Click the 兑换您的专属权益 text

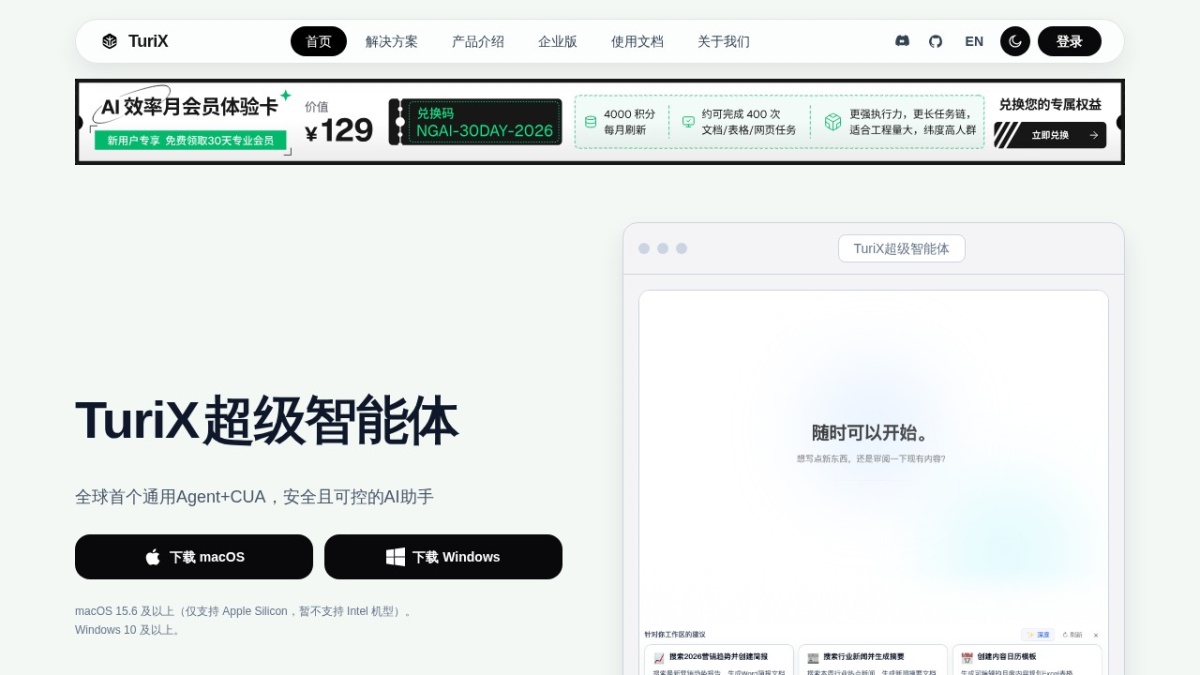tap(1050, 104)
